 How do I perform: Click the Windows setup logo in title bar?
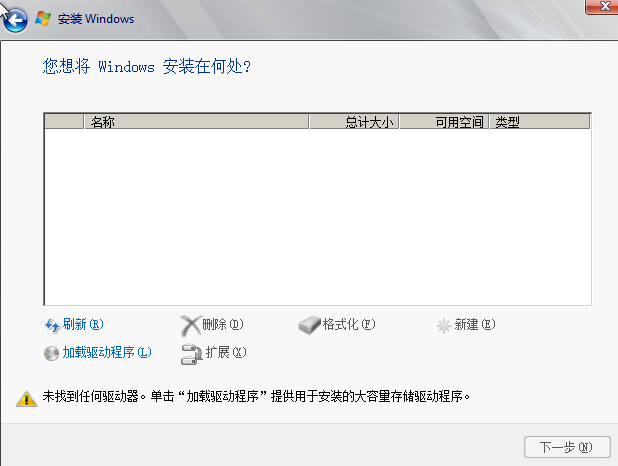tap(43, 19)
